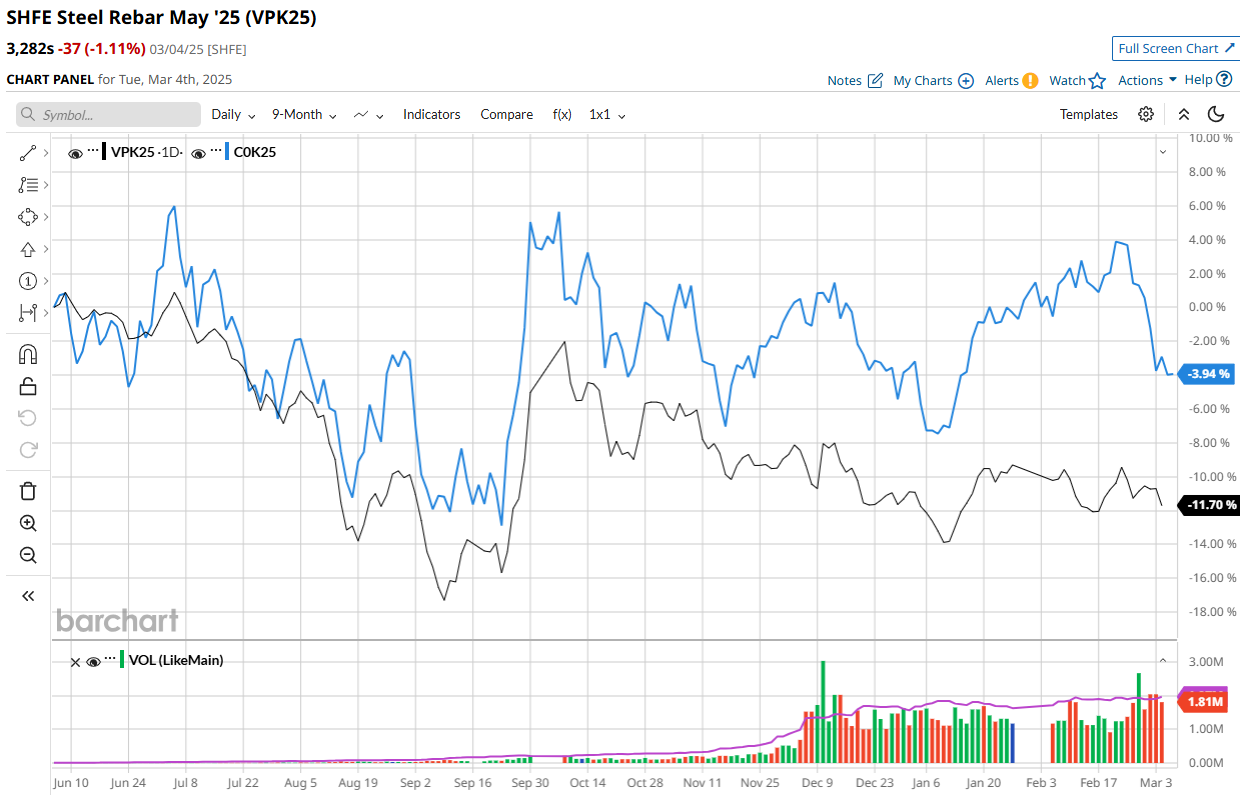Viewport: 1240px width, 795px height.
Task: Select the polygon shapes drawing tool
Action: [28, 217]
